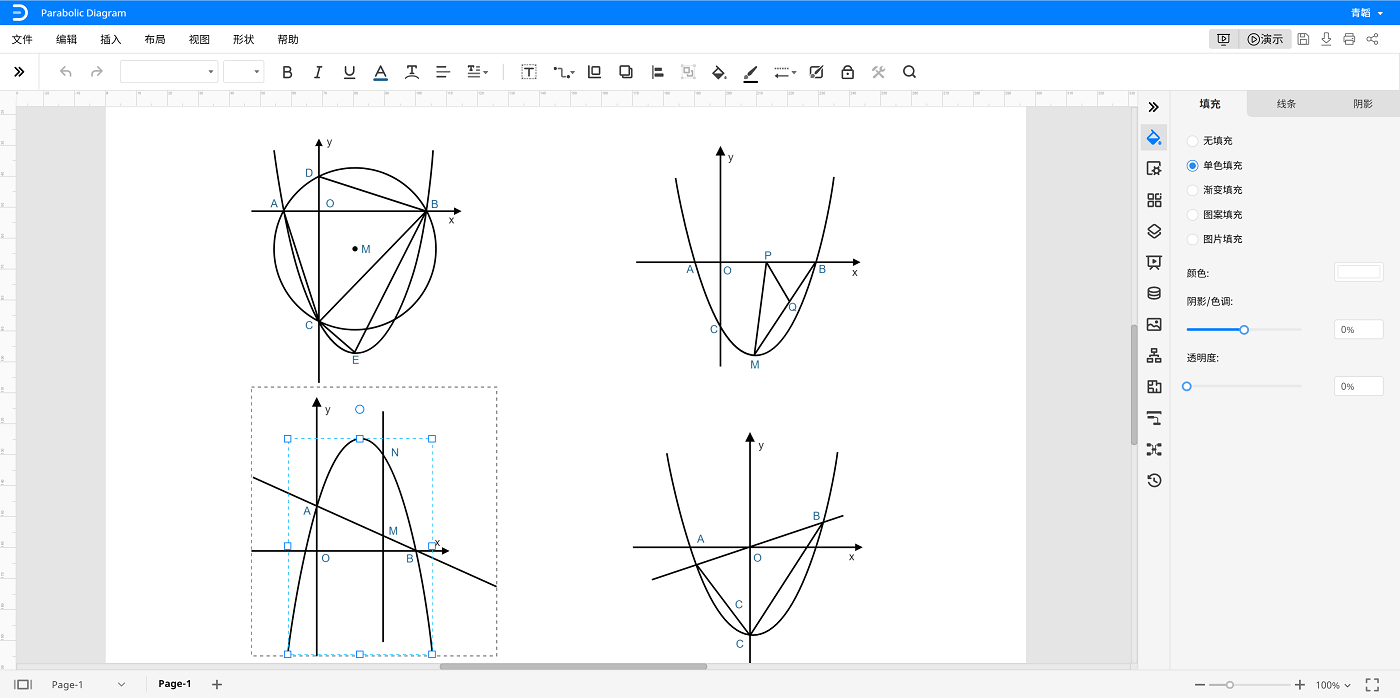Click the send-to-back icon
Viewport: 1400px width, 698px height.
point(626,72)
